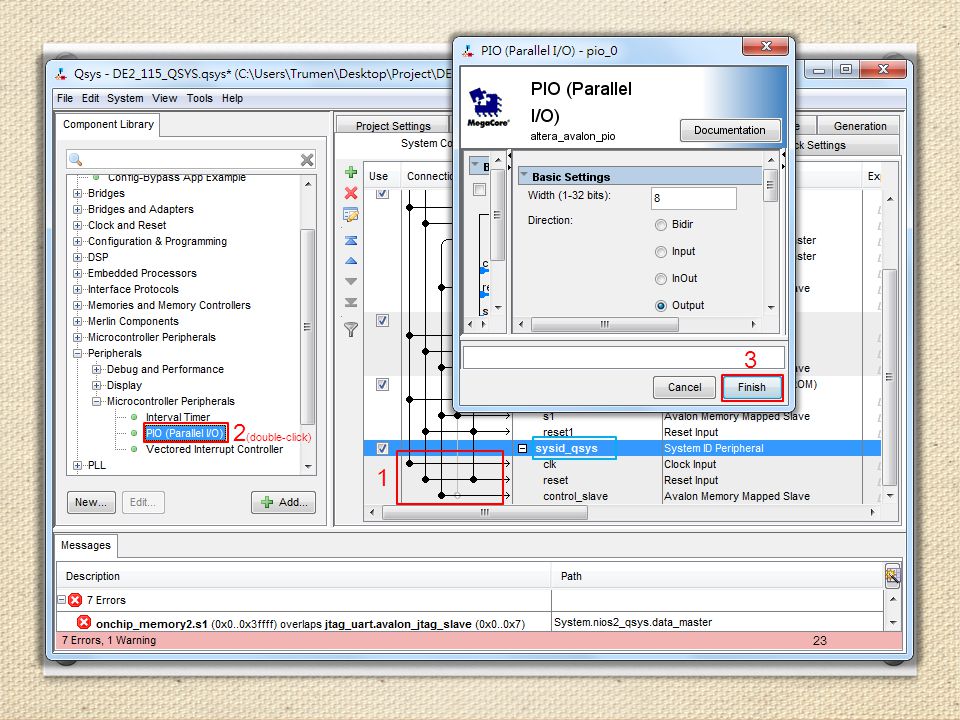The image size is (960, 720).
Task: Open the System menu
Action: [x=125, y=98]
